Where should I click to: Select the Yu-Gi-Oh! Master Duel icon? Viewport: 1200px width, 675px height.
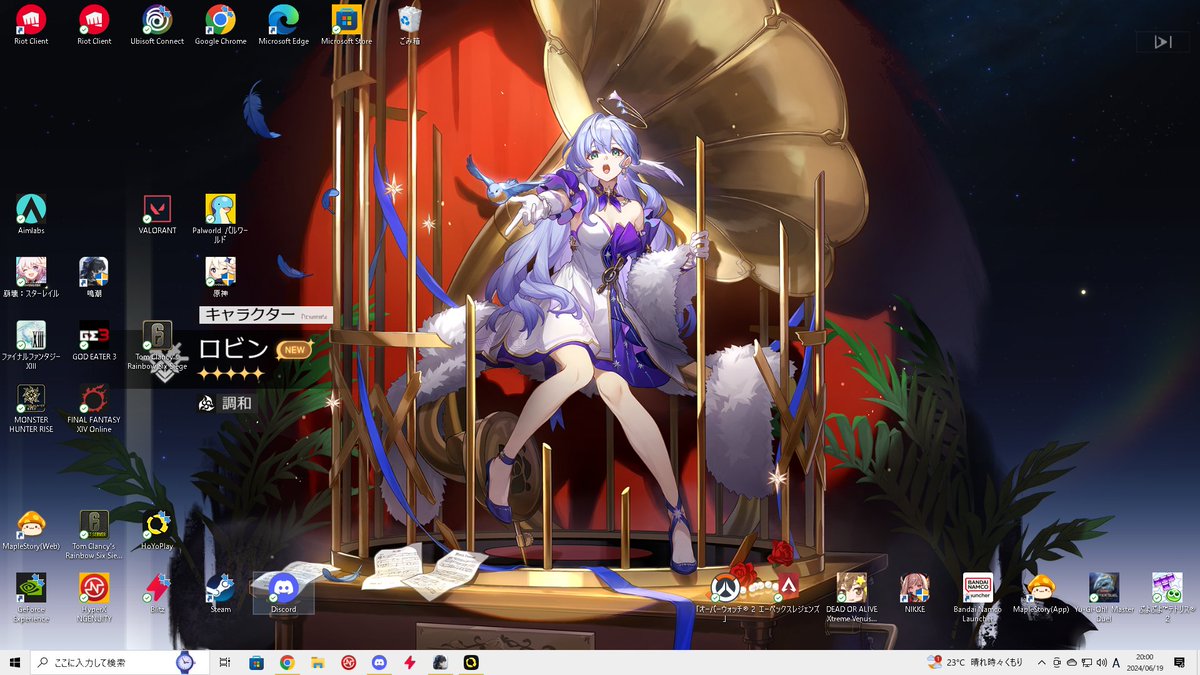(1104, 598)
